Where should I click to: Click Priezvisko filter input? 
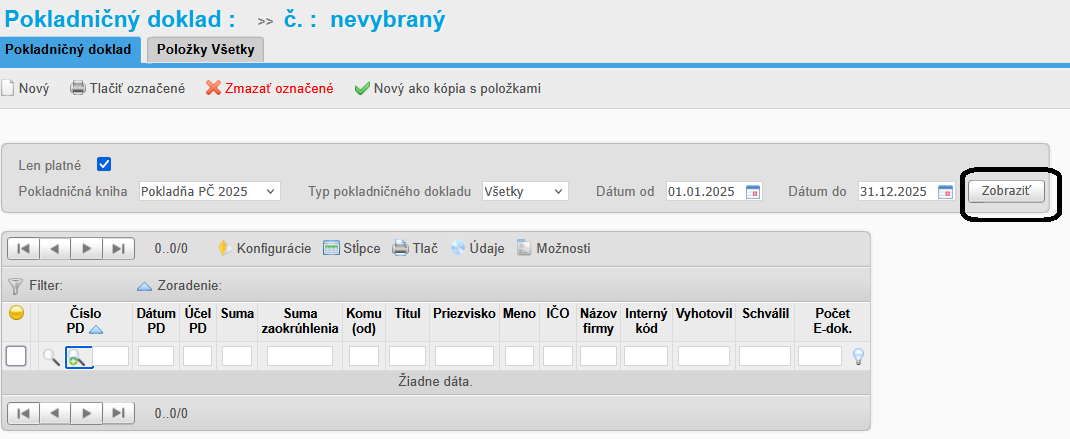click(465, 356)
